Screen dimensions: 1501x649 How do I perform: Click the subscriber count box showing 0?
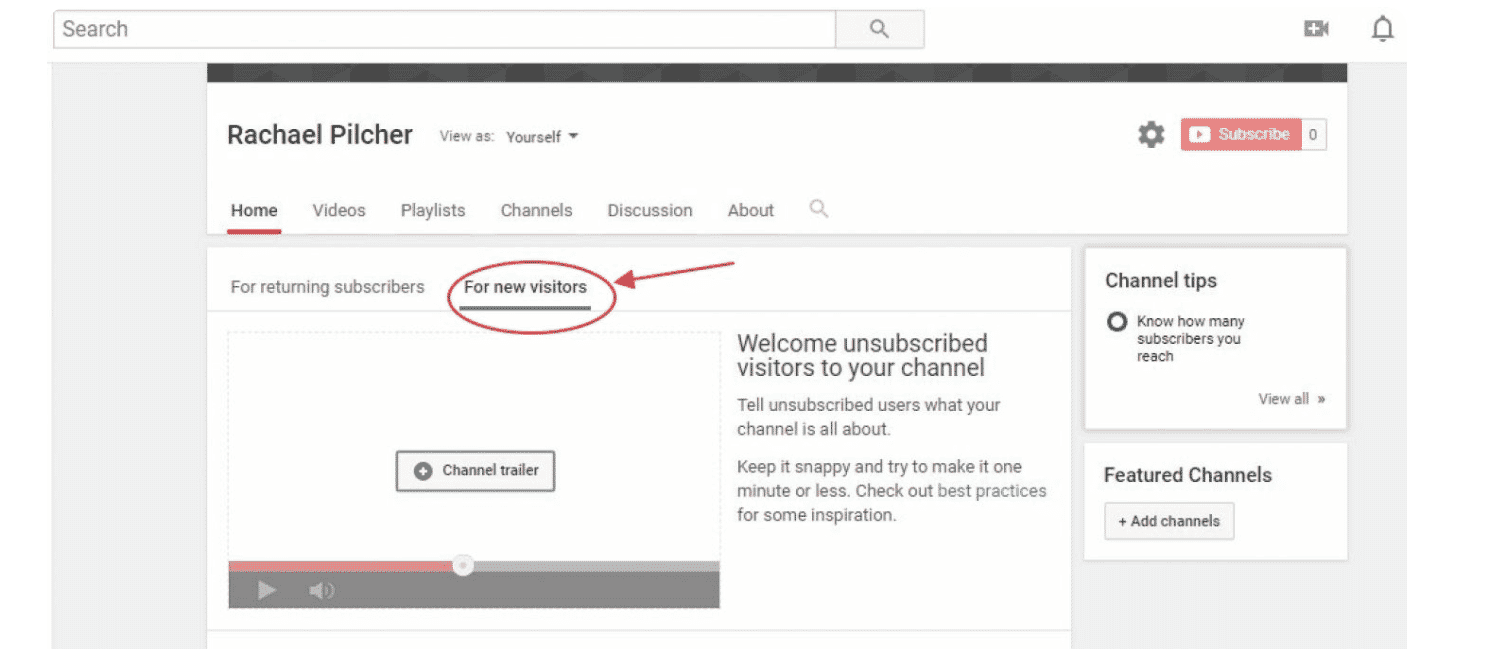(x=1313, y=134)
